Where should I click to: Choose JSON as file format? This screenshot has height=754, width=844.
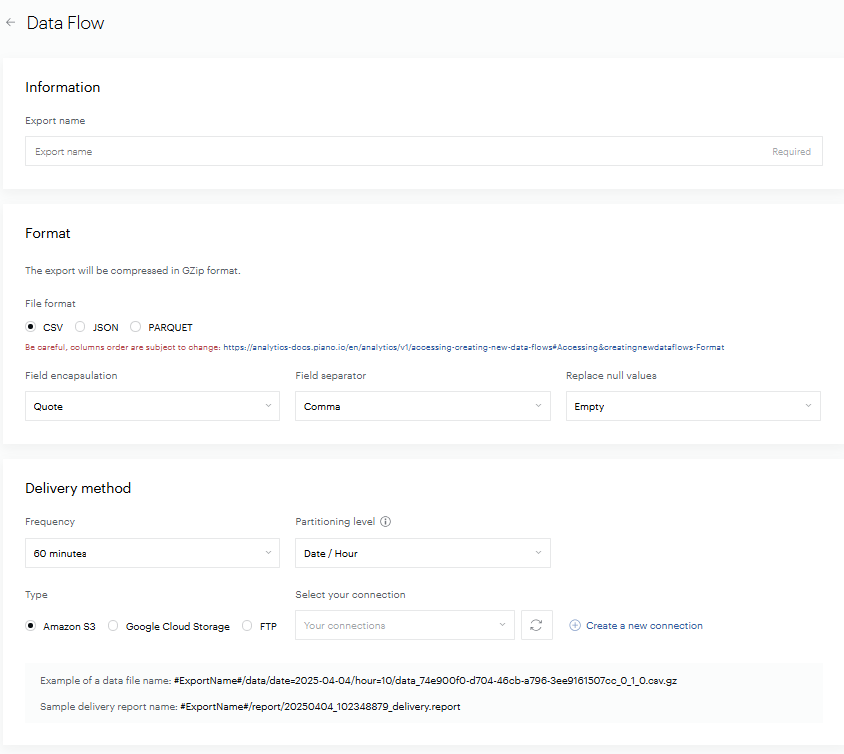pyautogui.click(x=81, y=327)
